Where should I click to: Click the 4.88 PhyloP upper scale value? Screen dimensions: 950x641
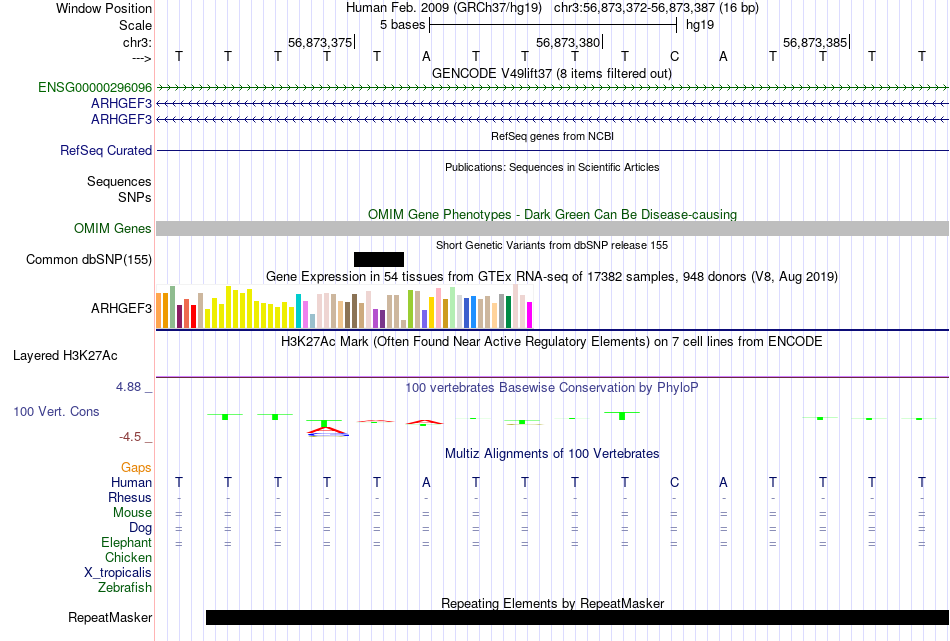pos(128,387)
